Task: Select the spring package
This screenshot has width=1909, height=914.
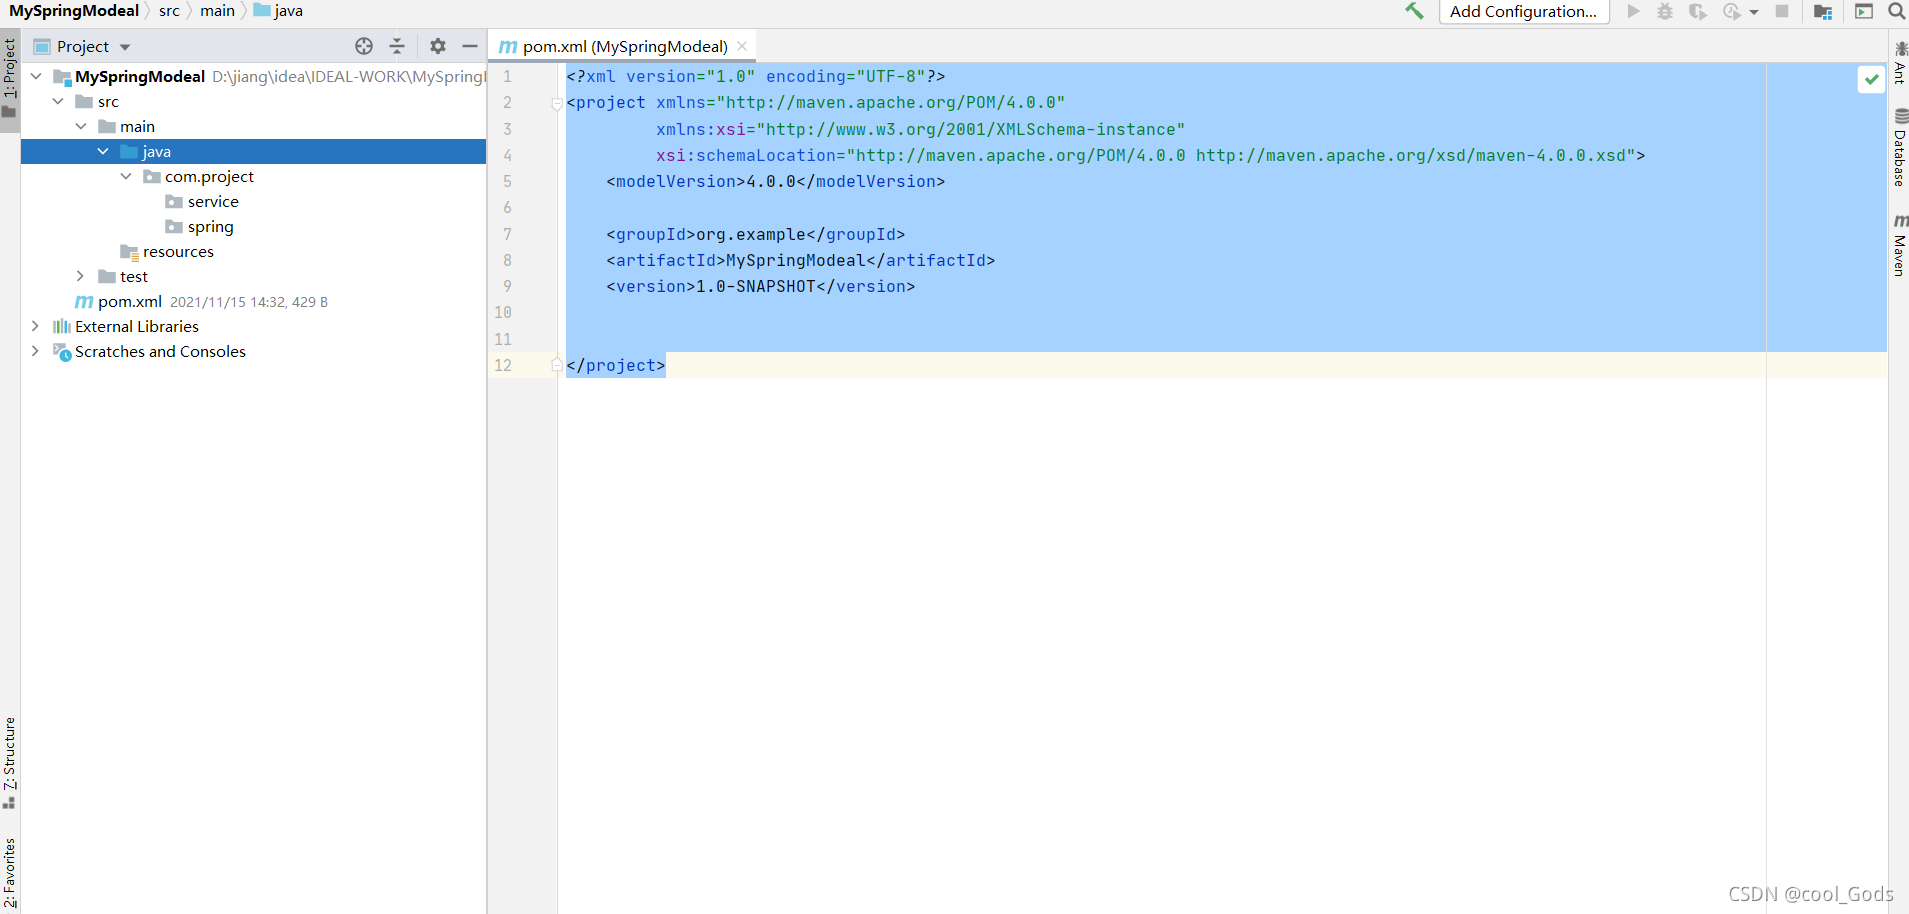Action: point(210,226)
